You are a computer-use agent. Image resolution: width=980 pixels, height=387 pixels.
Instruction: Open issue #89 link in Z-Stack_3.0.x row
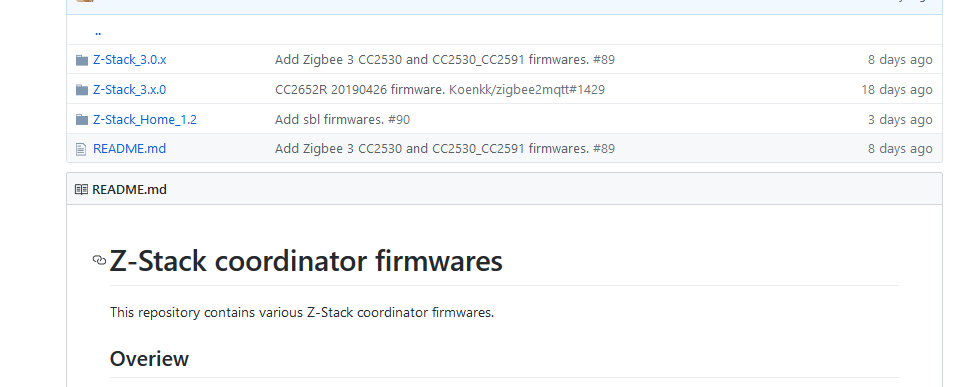click(604, 60)
